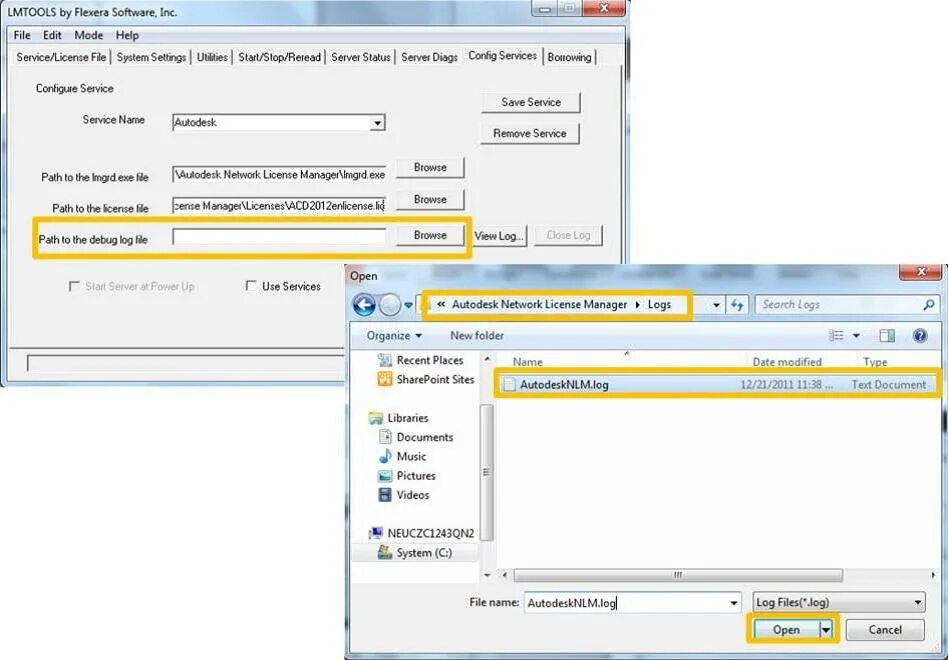Open the Mode menu in LMTOOLS
Screen dimensions: 948x660
pos(89,35)
